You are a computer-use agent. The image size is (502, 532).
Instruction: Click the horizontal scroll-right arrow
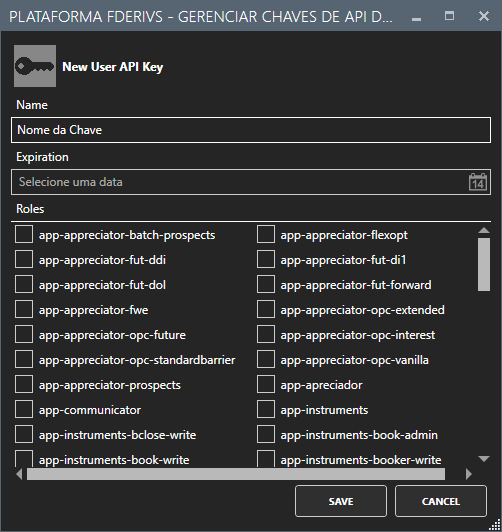pos(469,474)
